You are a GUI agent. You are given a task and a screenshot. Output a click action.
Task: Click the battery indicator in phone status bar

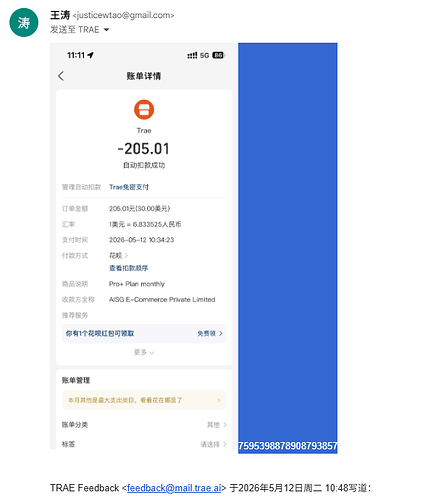218,55
